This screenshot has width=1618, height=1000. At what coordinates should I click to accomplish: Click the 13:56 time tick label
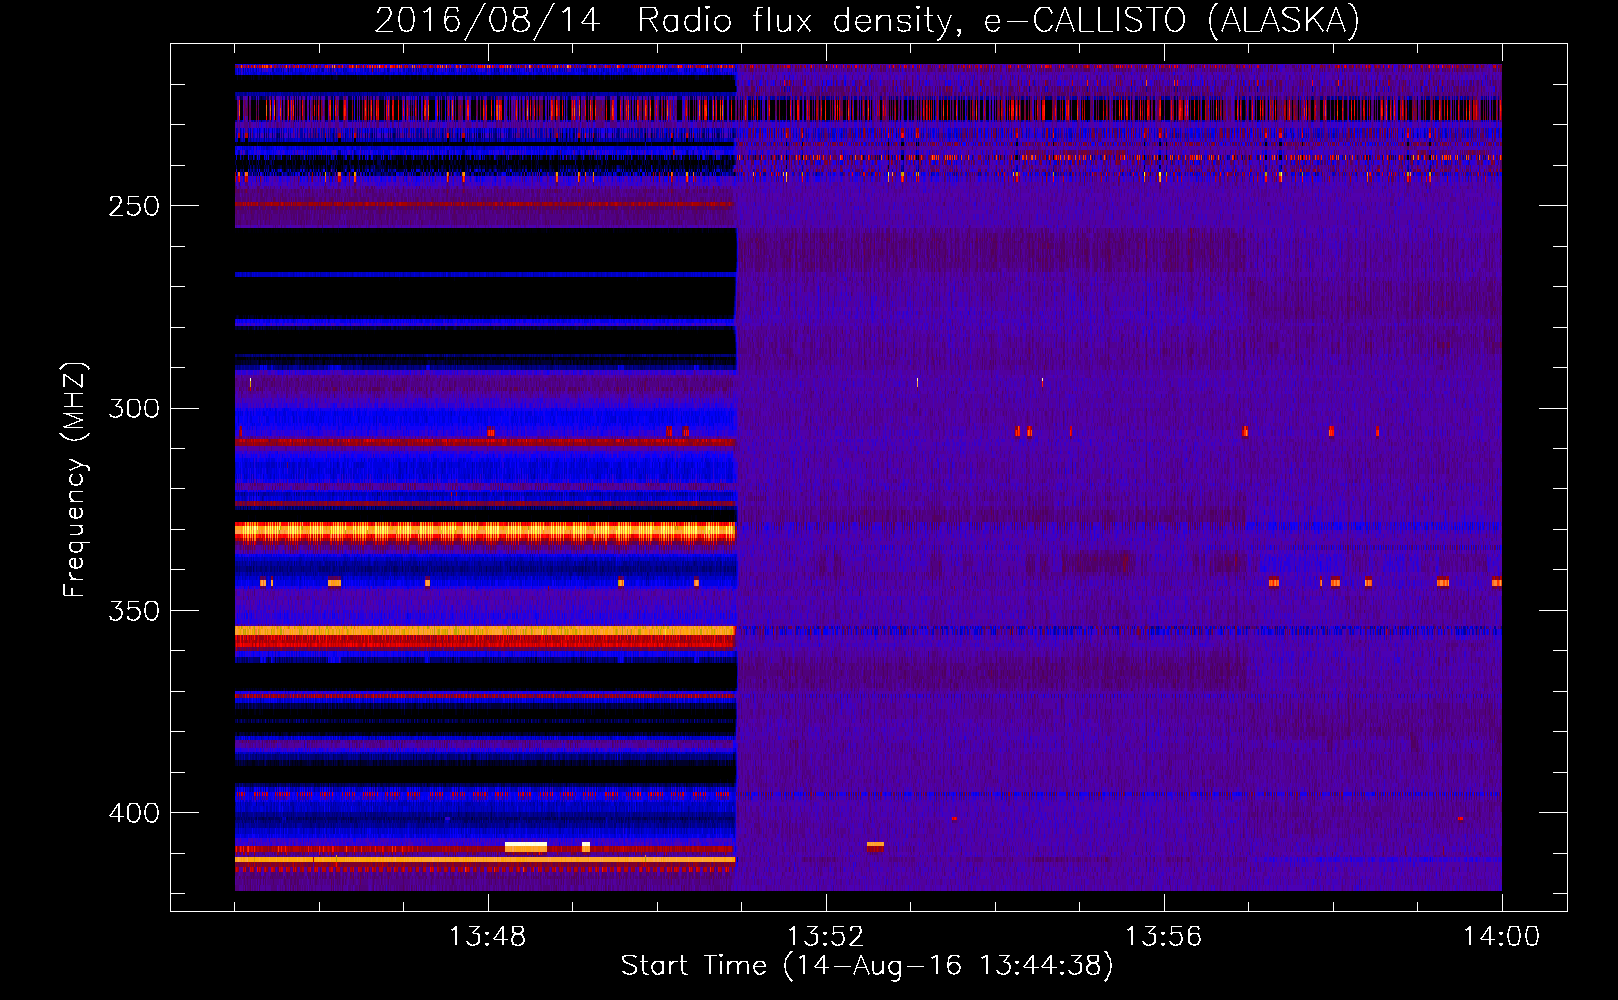point(1164,937)
